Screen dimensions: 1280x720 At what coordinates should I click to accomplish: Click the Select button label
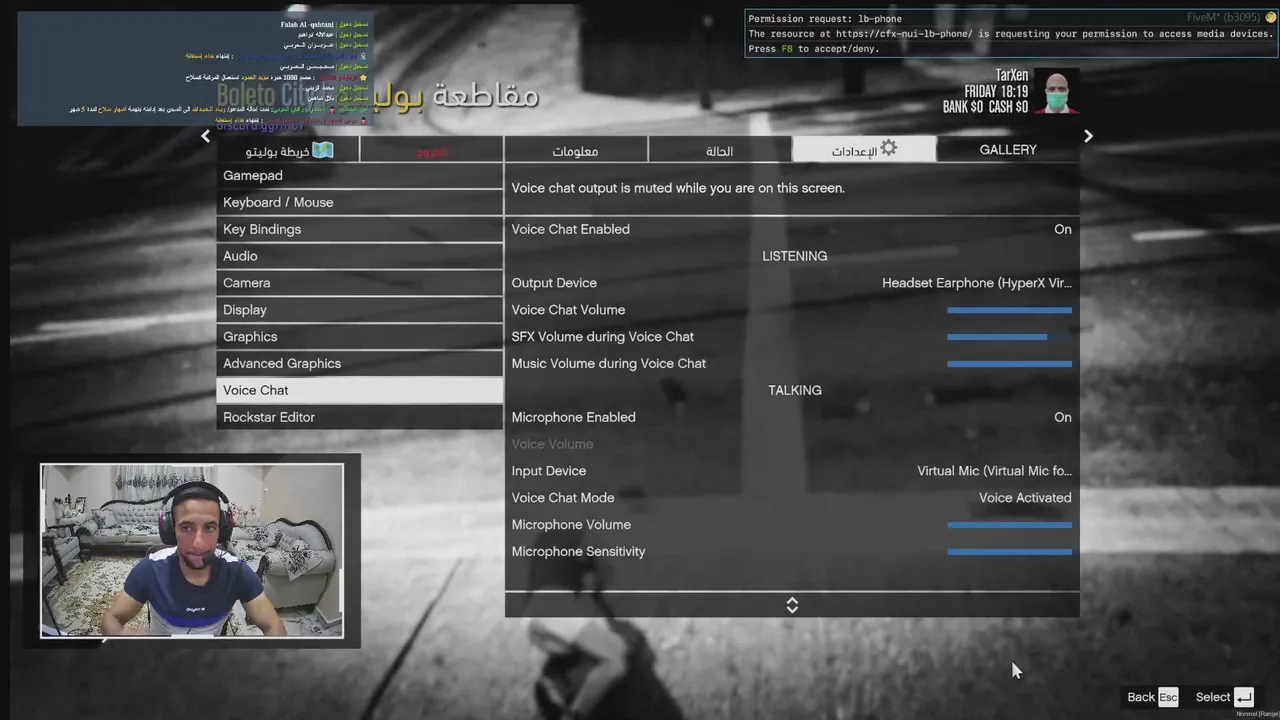pos(1213,697)
